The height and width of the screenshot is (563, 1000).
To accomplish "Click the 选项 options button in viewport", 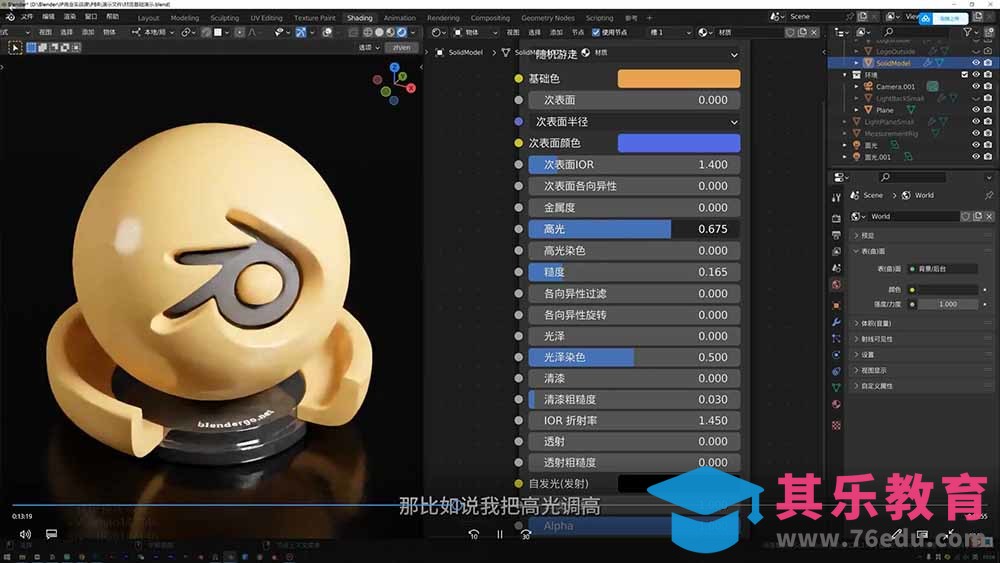I will [x=369, y=47].
